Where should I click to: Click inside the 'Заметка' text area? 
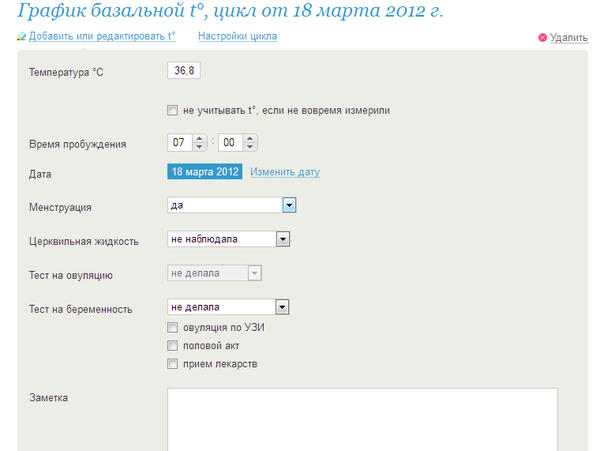(361, 419)
